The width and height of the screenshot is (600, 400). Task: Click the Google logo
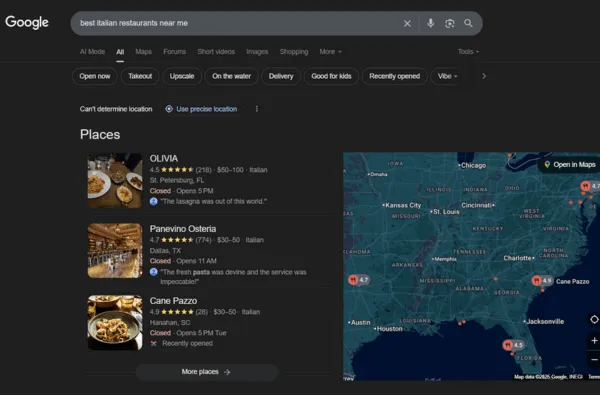(x=27, y=23)
